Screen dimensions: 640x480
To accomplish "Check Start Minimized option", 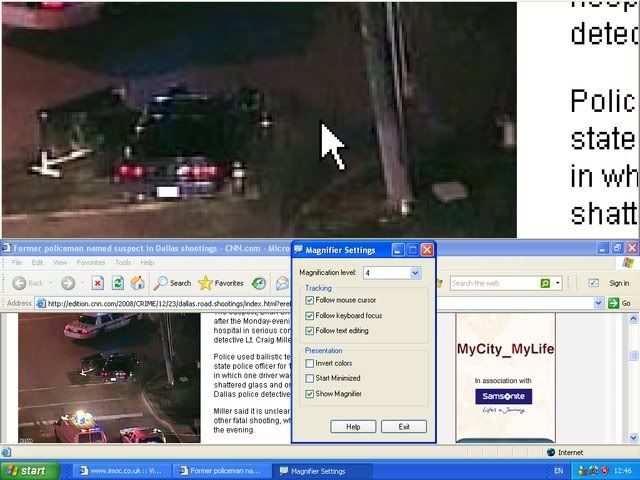I will tap(309, 378).
